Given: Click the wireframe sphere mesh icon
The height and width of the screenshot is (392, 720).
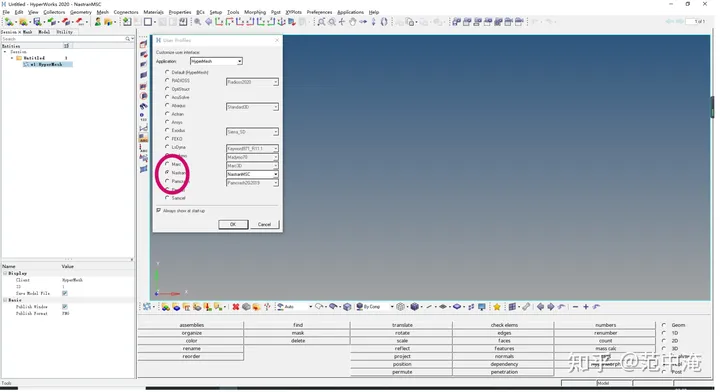Looking at the screenshot, I should [x=400, y=307].
